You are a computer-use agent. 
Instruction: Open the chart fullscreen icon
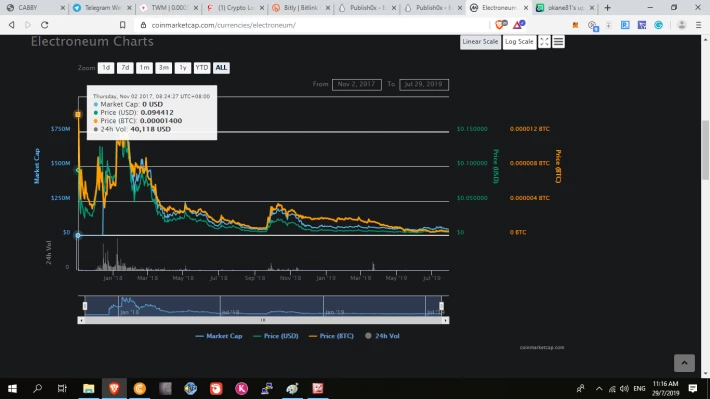click(x=544, y=42)
